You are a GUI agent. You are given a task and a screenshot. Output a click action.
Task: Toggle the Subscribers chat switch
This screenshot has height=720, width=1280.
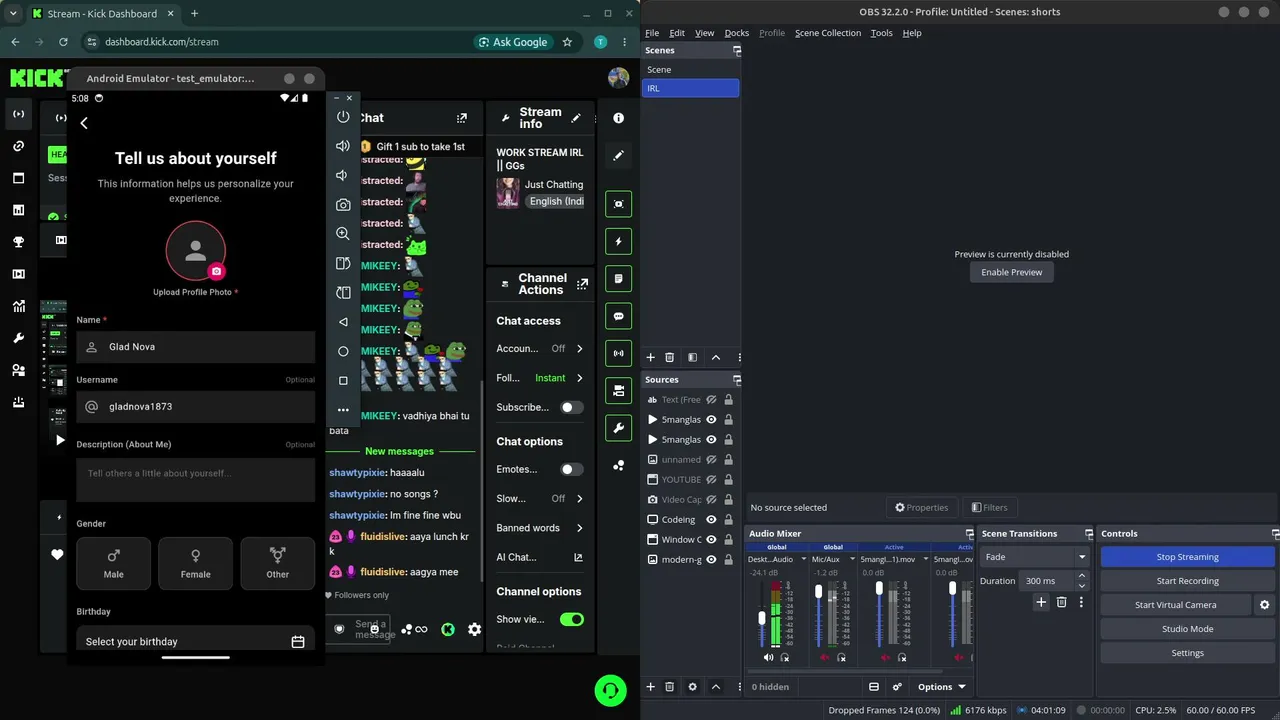click(x=571, y=407)
